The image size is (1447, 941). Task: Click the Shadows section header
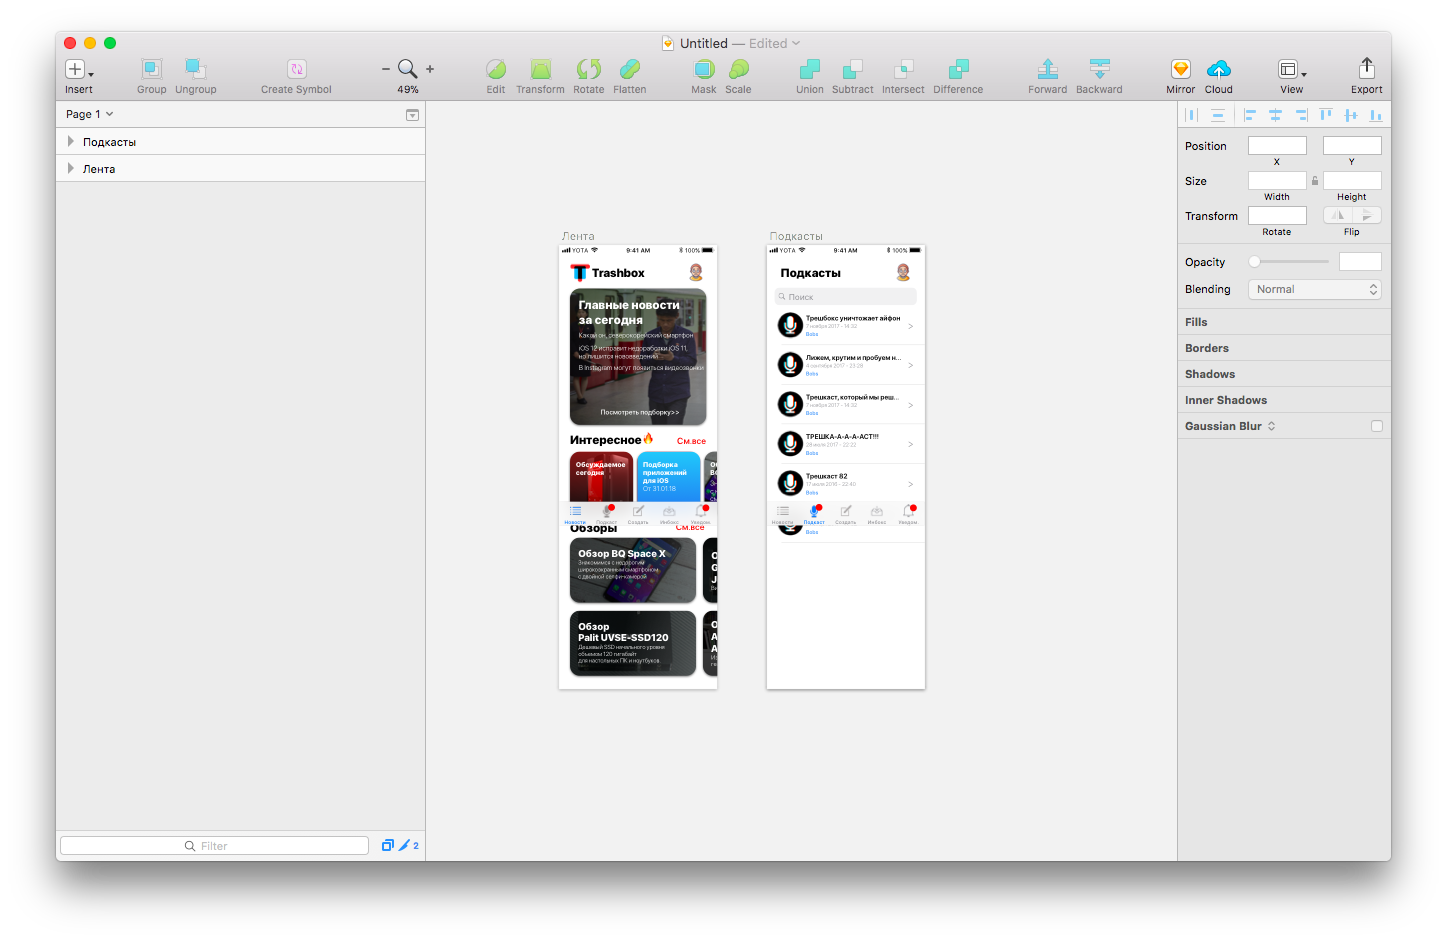point(1210,374)
